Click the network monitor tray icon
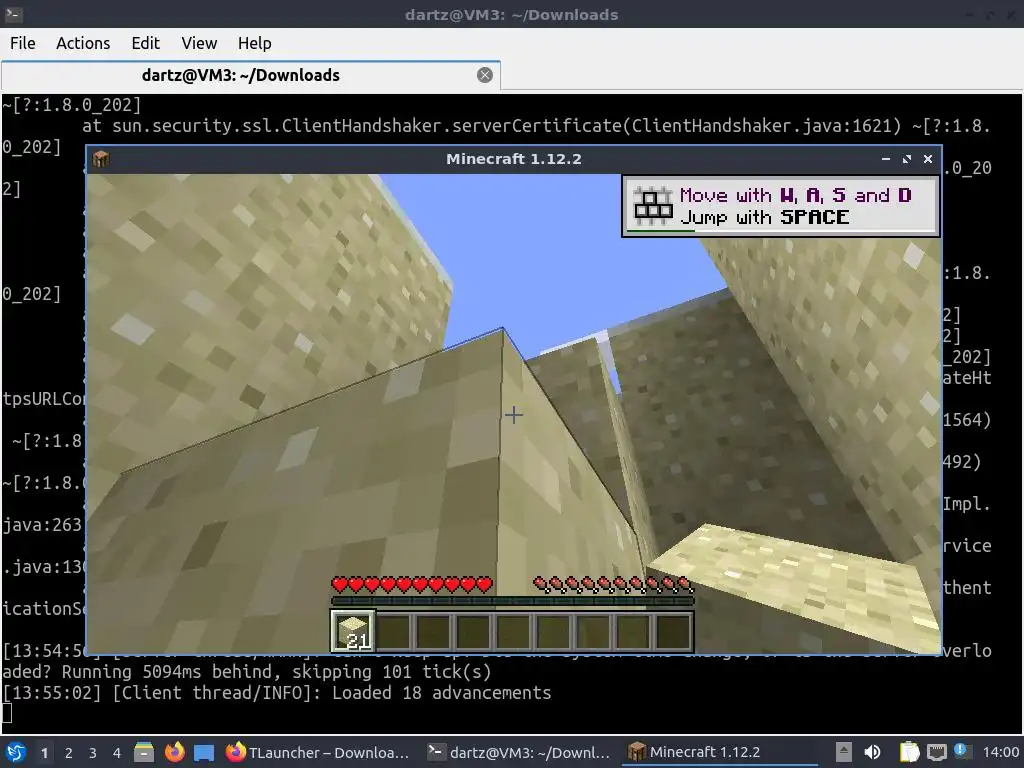The image size is (1024, 768). pyautogui.click(x=936, y=752)
